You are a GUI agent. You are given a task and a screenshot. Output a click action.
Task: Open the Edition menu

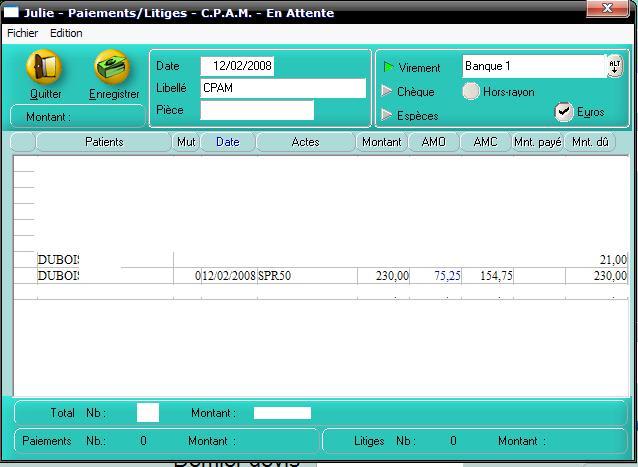pyautogui.click(x=66, y=33)
